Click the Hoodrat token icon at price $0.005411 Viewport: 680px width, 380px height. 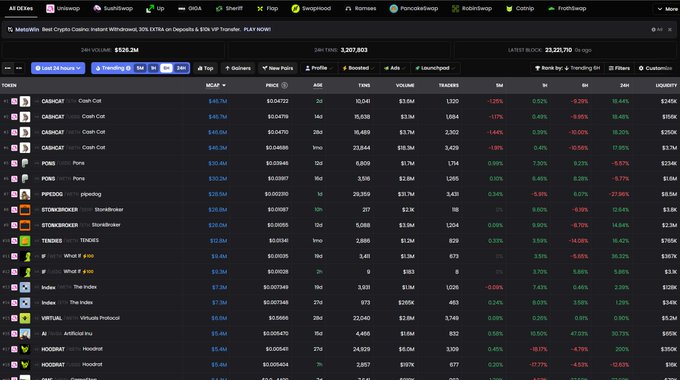(x=25, y=349)
